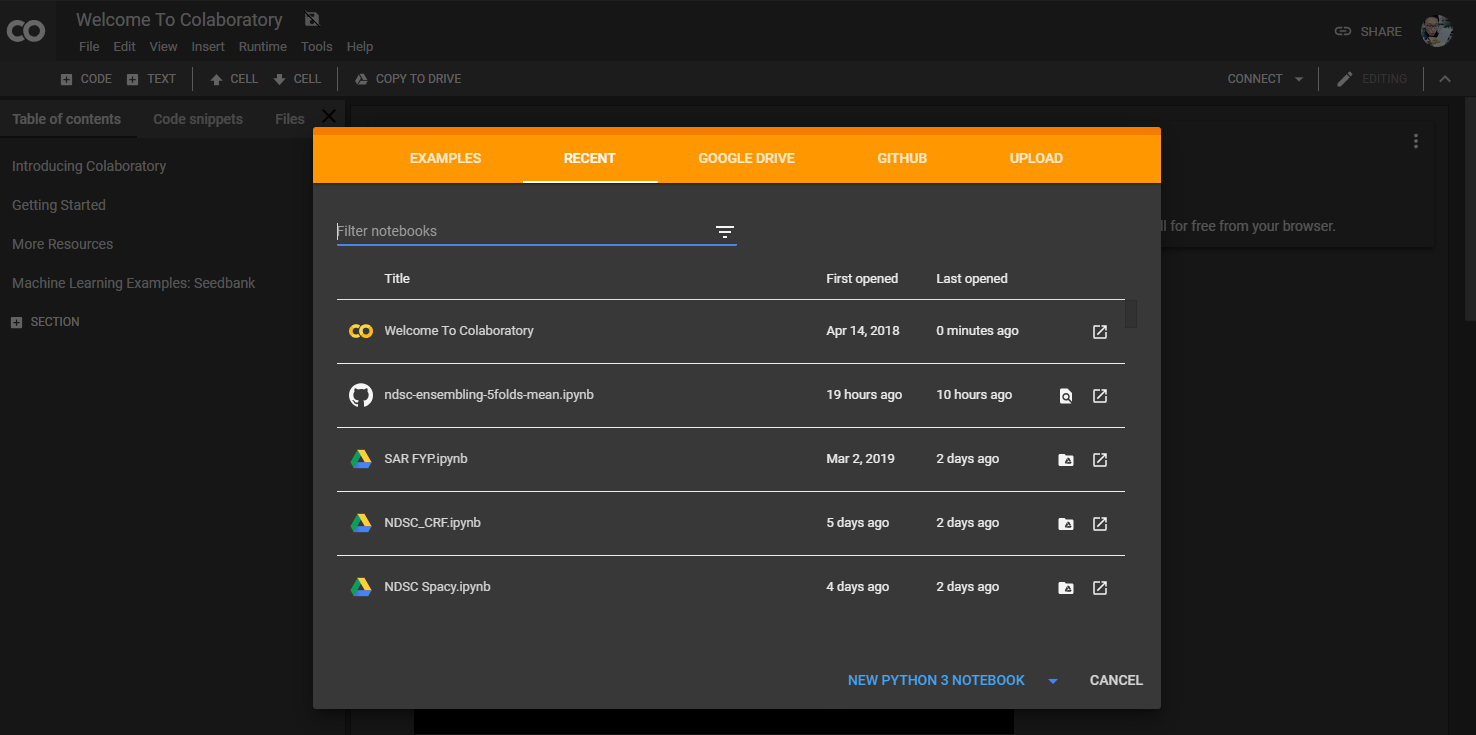Open the Edit menu

tap(124, 47)
